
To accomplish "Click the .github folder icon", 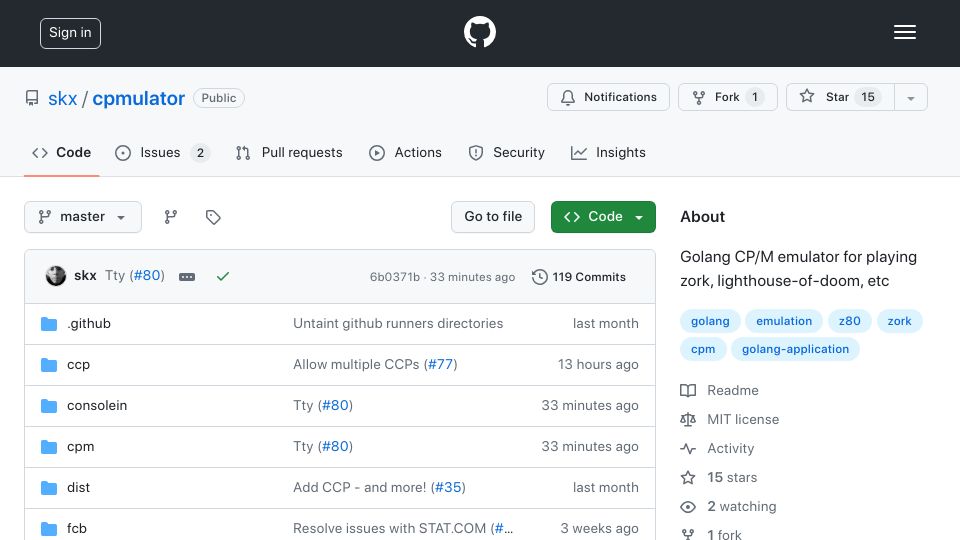I will pos(49,323).
